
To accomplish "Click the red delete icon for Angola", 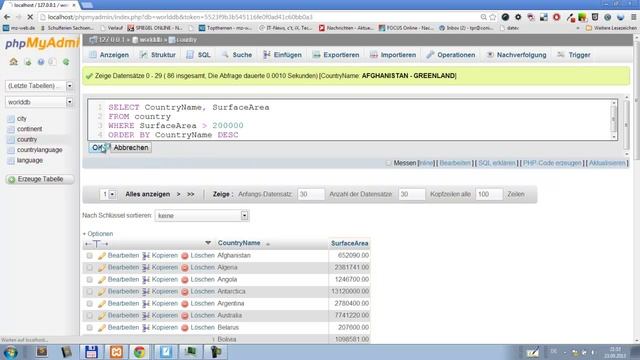I will [x=184, y=280].
